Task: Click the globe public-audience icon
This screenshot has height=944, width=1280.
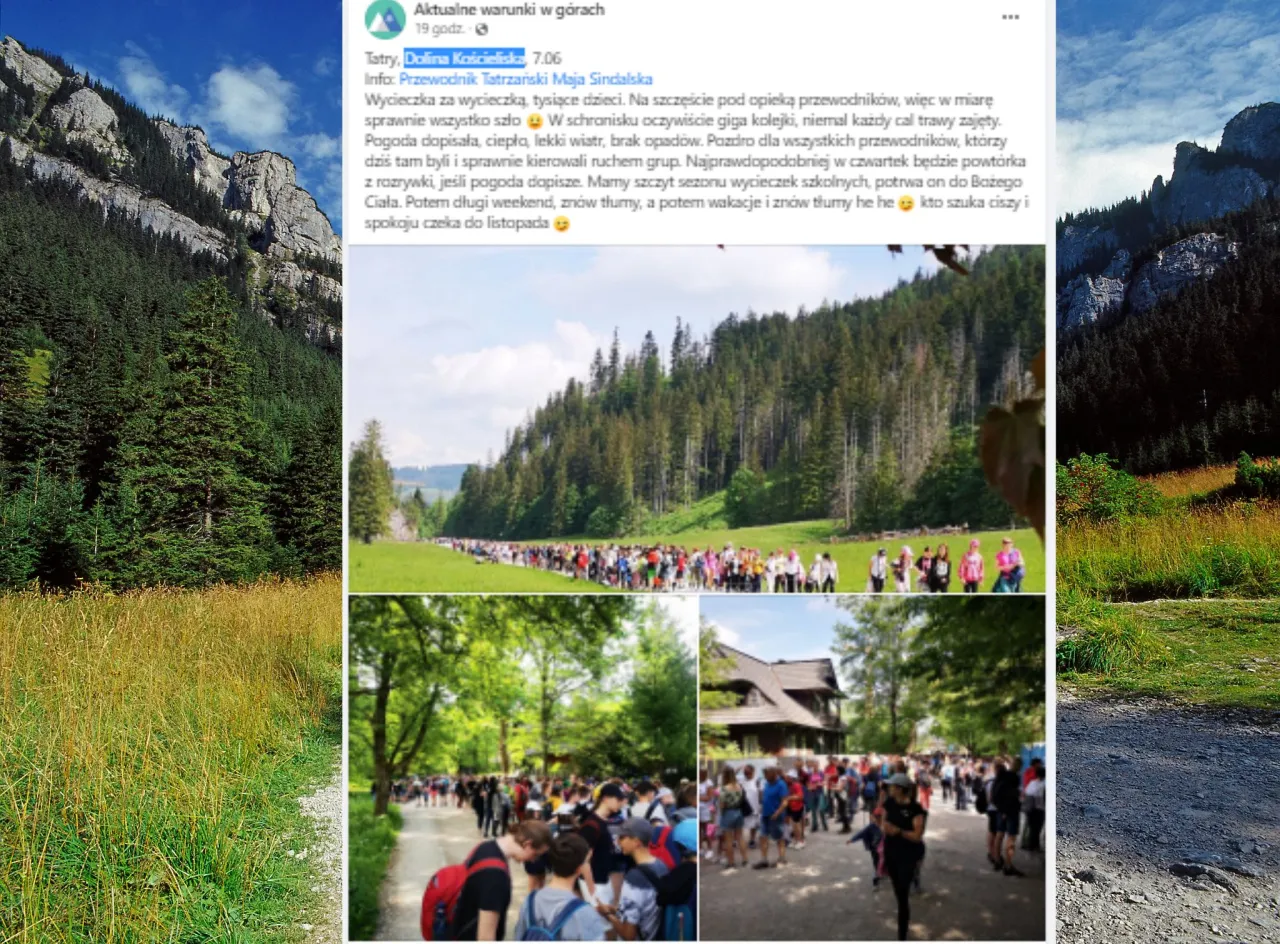Action: 482,29
